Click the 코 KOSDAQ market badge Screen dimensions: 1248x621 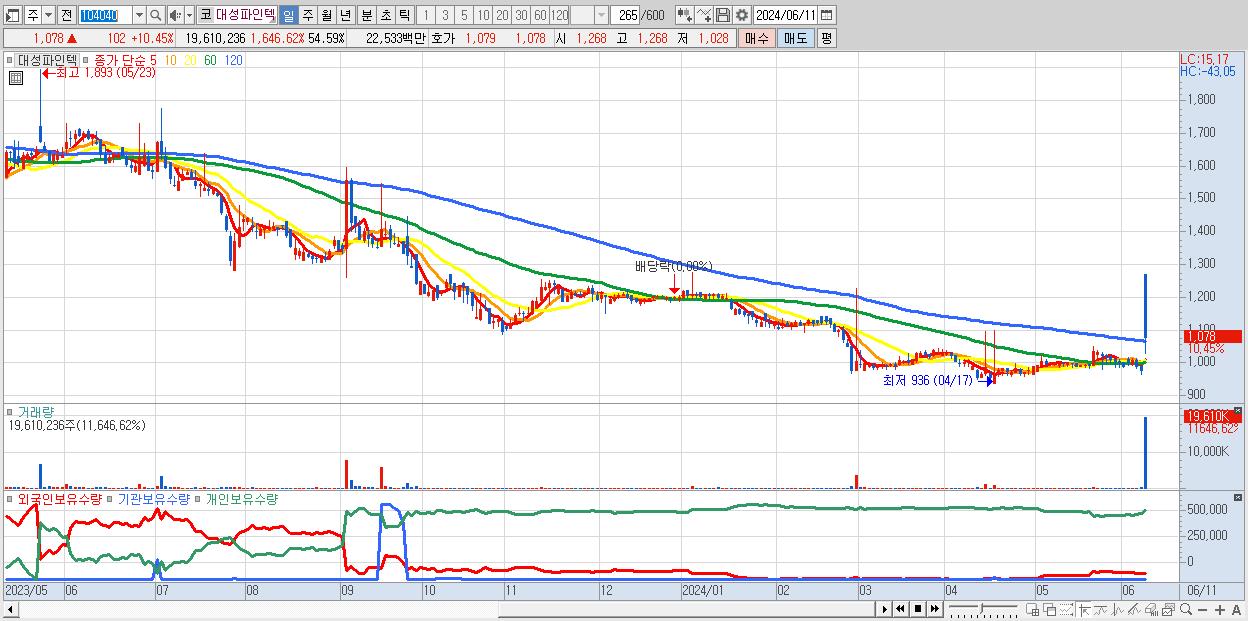click(x=205, y=15)
